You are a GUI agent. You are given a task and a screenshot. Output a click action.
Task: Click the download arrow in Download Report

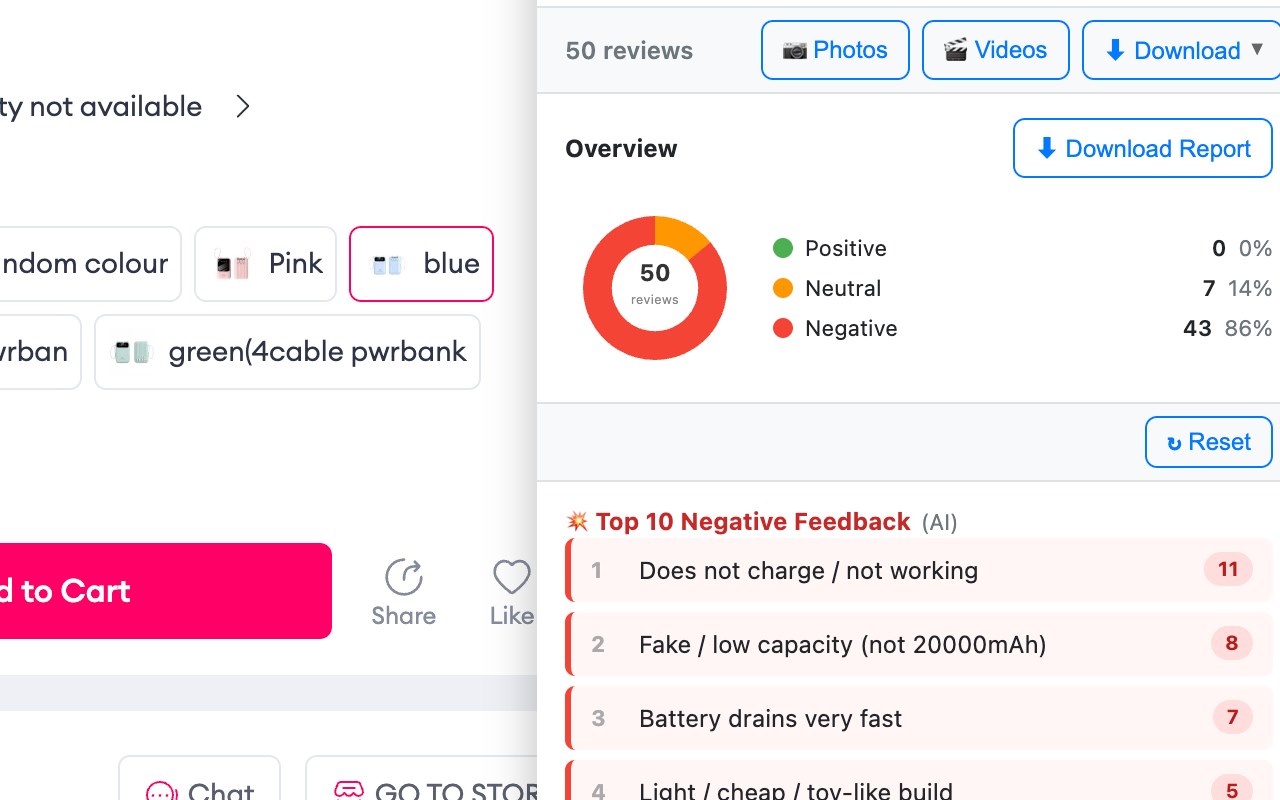coord(1046,149)
